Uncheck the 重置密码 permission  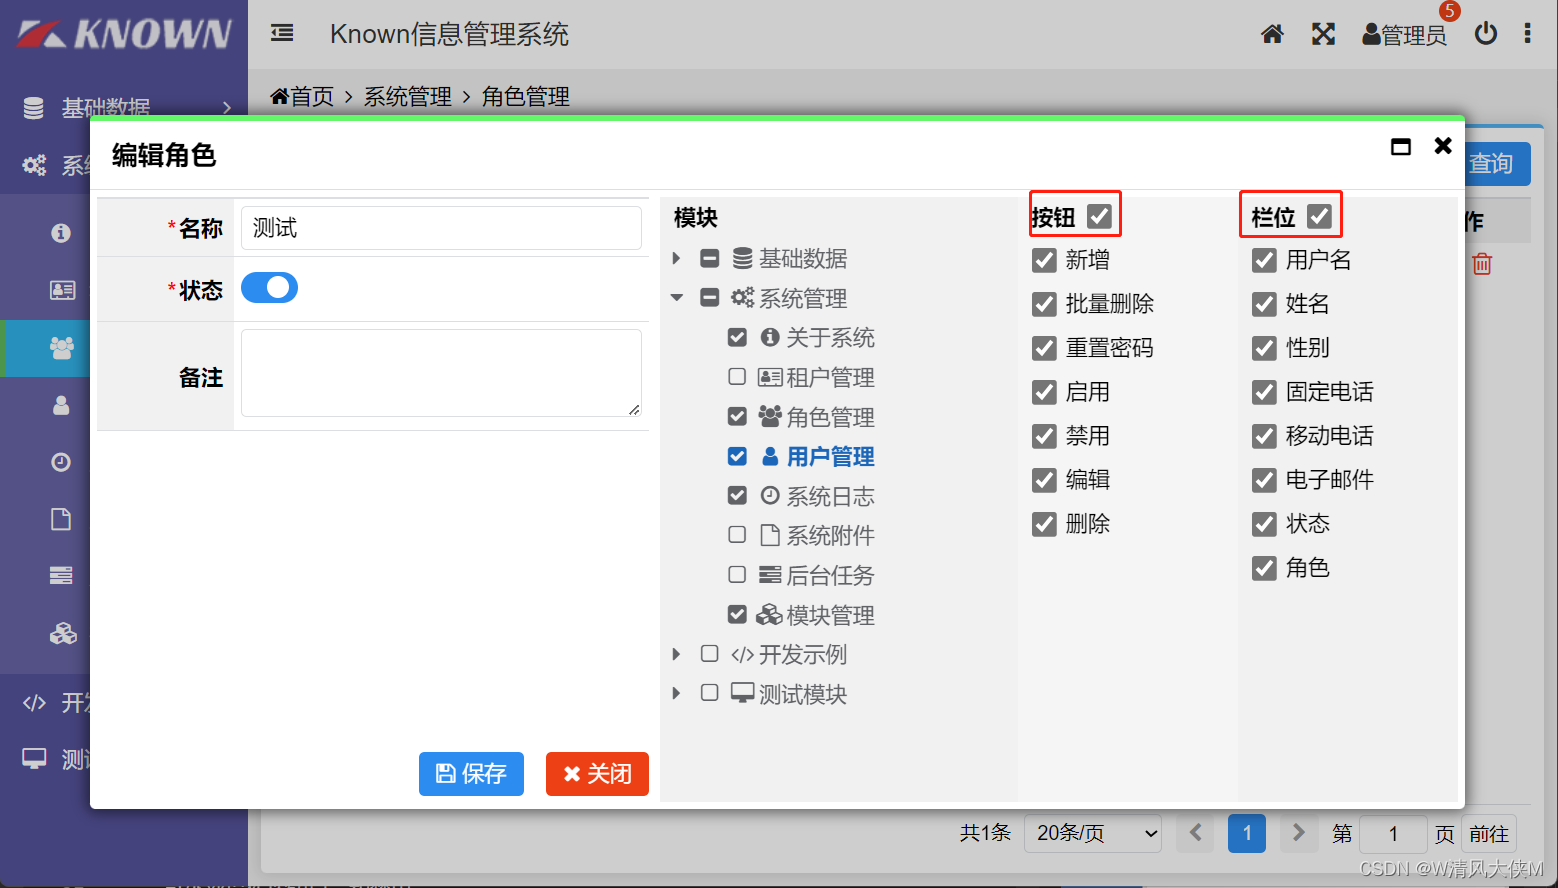point(1044,349)
